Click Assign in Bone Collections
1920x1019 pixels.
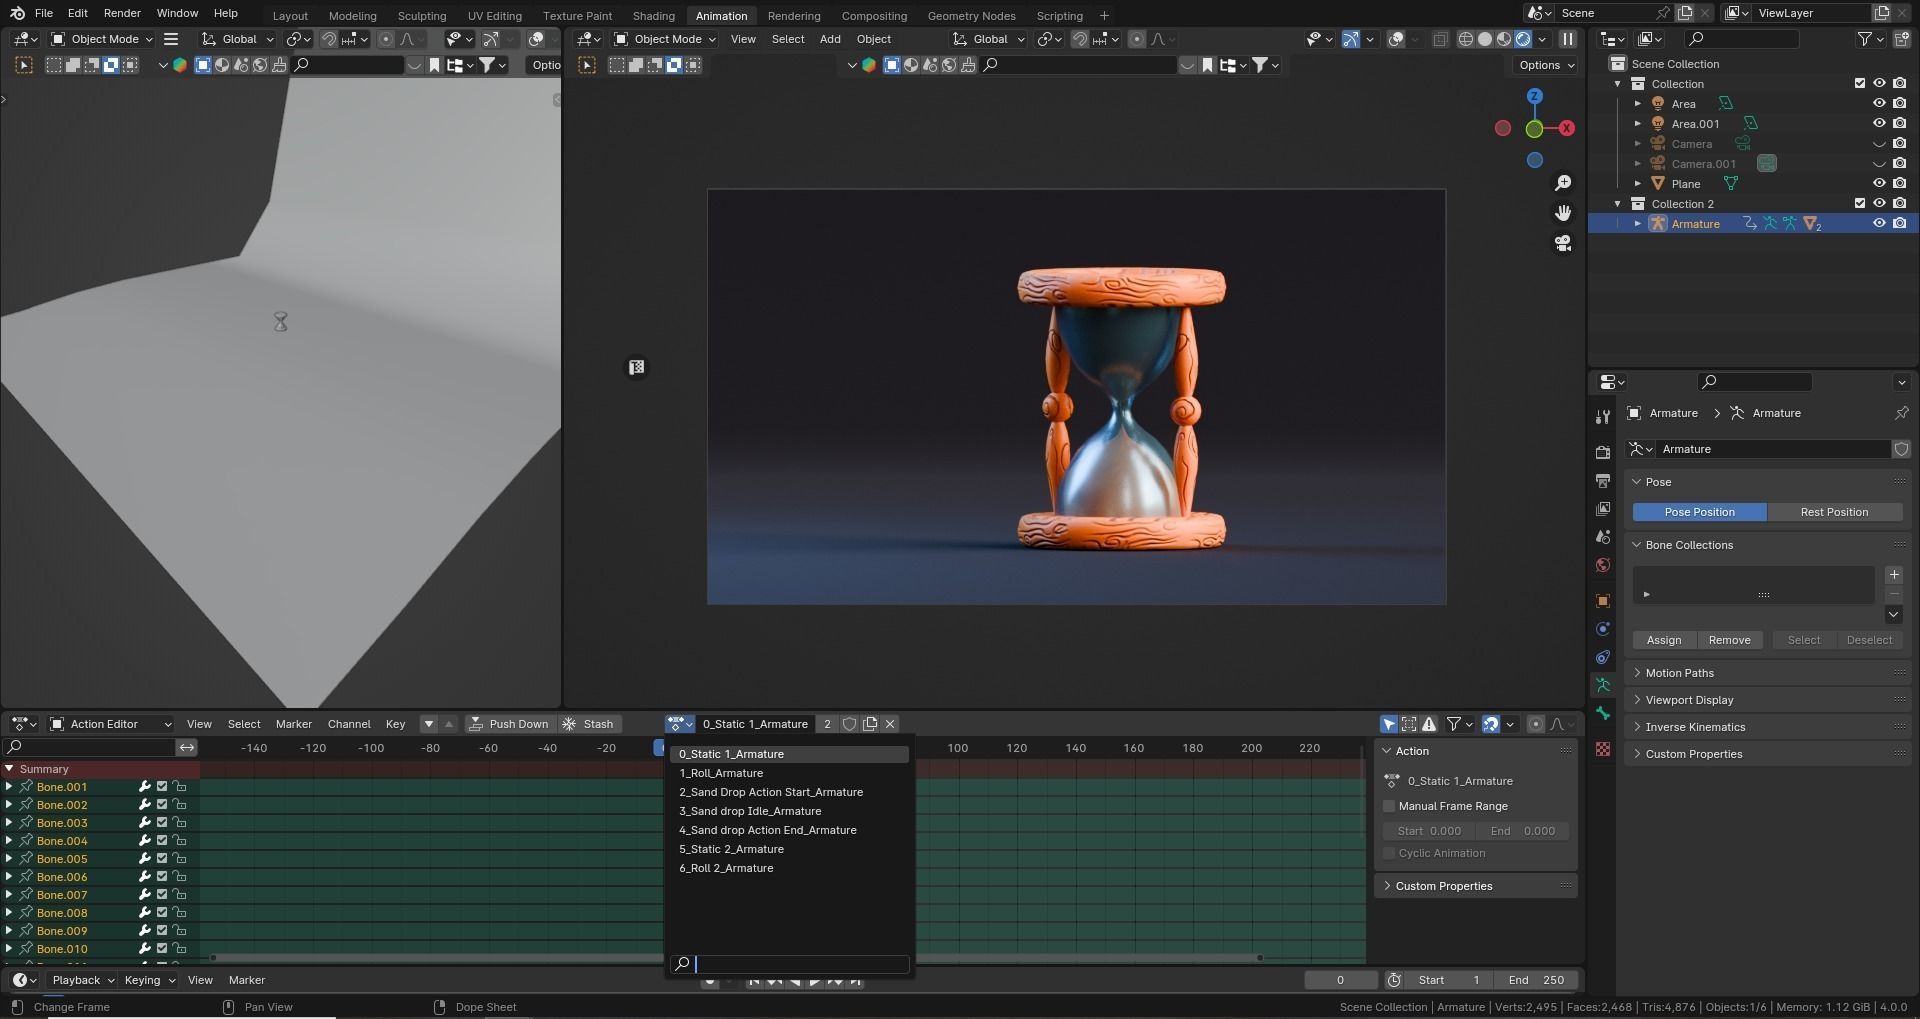pos(1664,640)
